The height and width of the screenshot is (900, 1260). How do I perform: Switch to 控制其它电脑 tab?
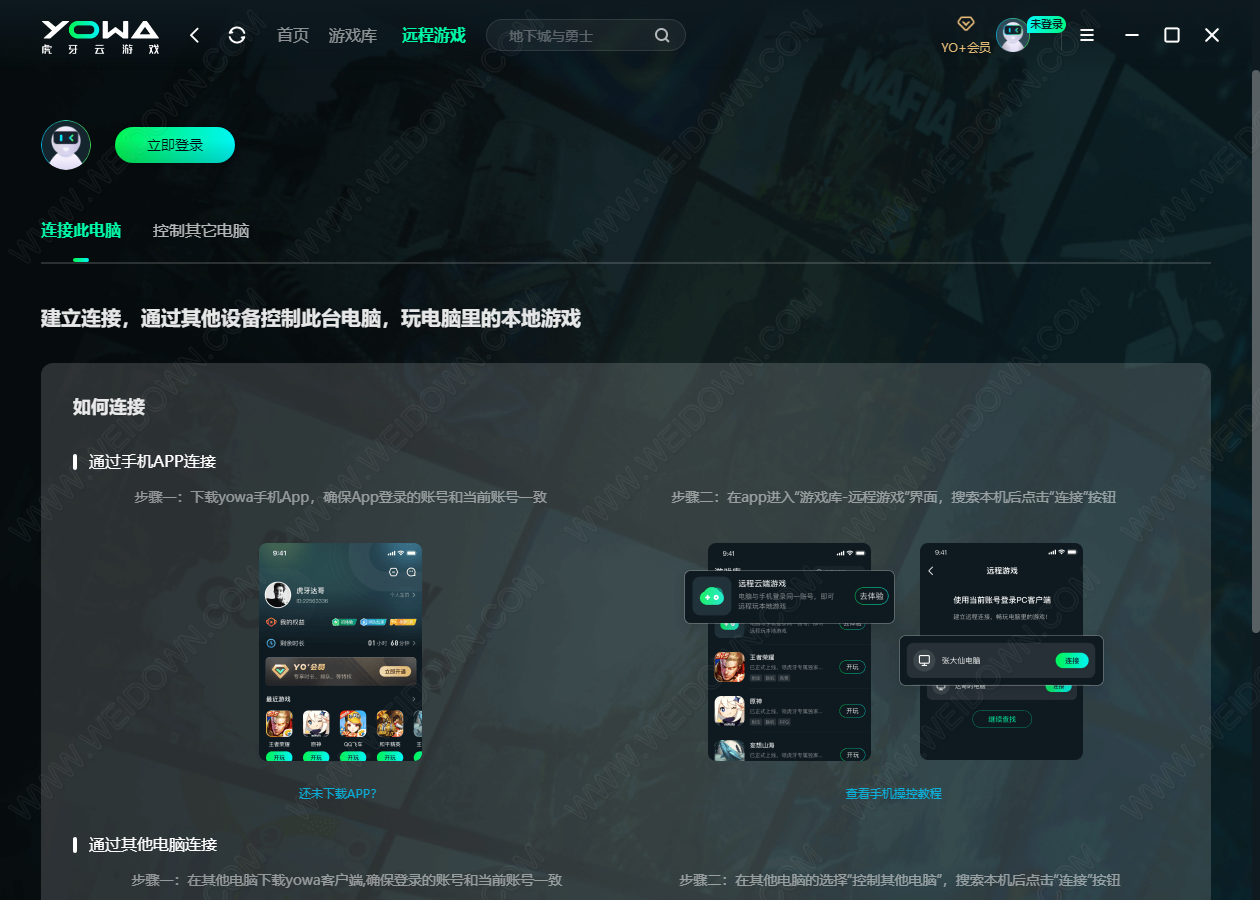tap(201, 230)
